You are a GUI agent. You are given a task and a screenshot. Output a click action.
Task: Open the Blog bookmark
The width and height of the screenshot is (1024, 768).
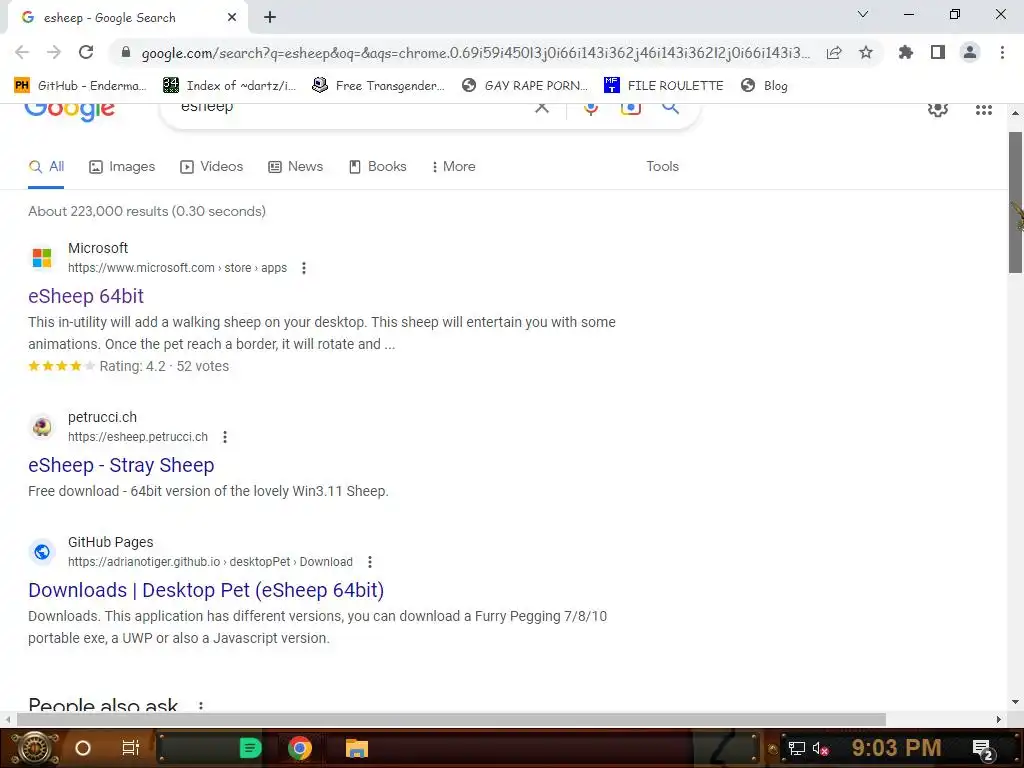[x=764, y=86]
